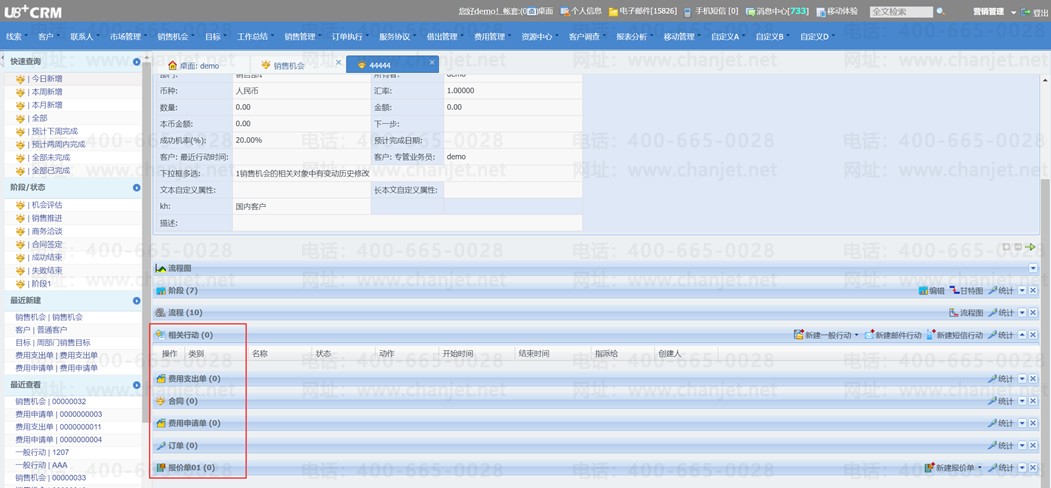Viewport: 1051px width, 488px height.
Task: Click the green arrow icon above 流程图
Action: click(1030, 247)
